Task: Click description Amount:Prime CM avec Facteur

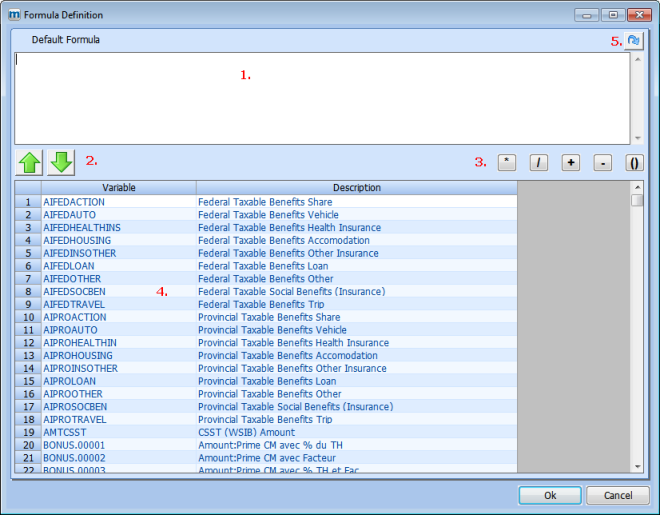Action: 267,458
